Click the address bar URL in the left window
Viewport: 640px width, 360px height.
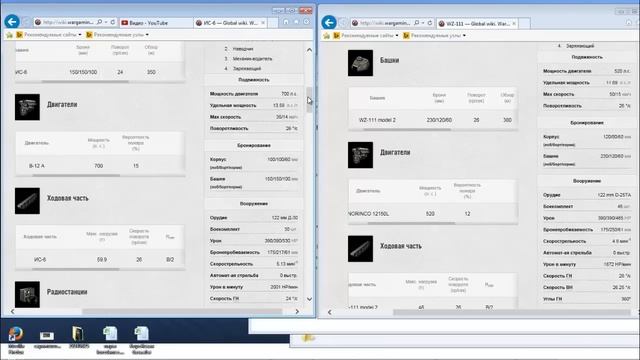coord(68,22)
